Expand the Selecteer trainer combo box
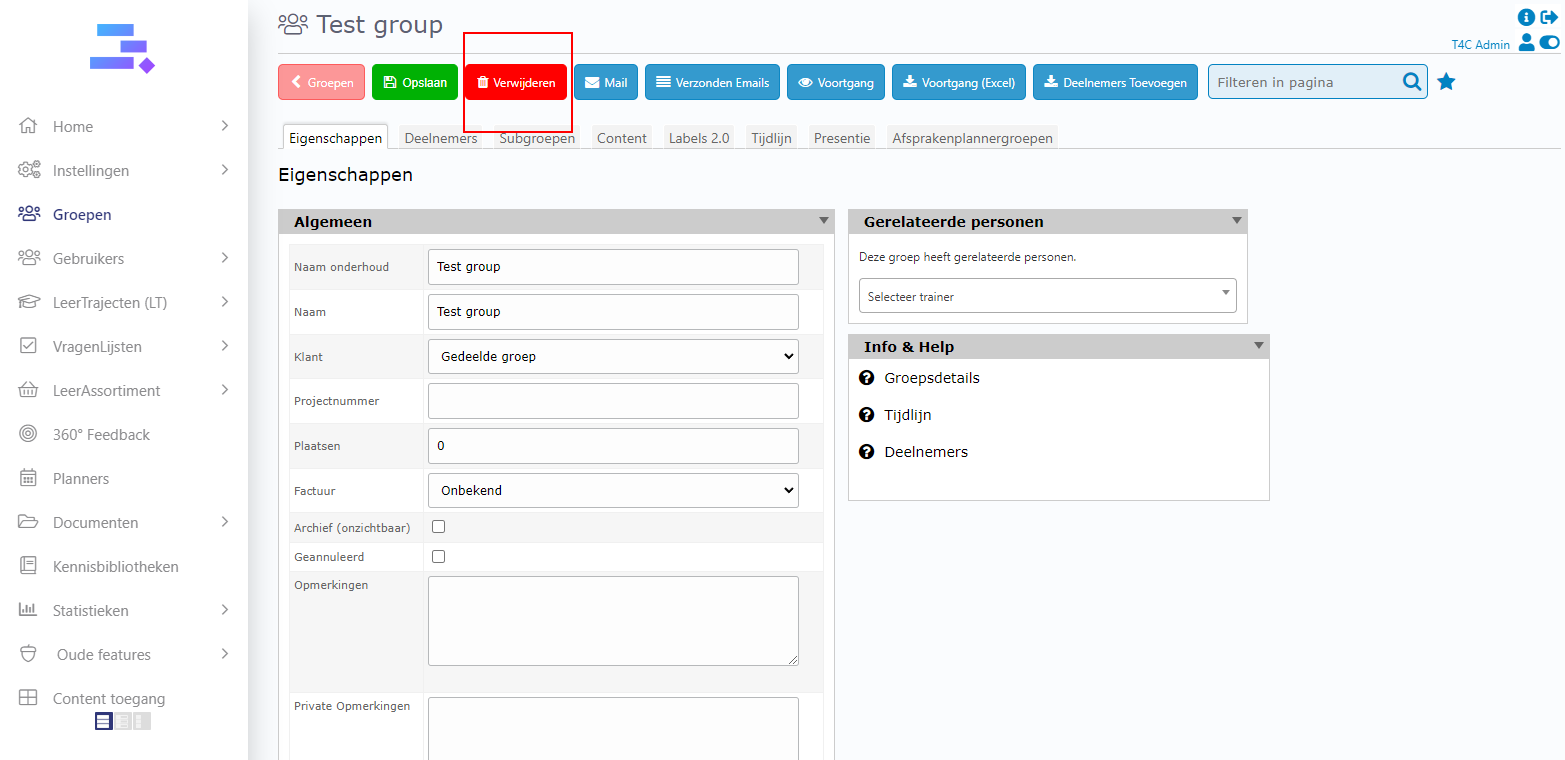Image resolution: width=1565 pixels, height=760 pixels. pyautogui.click(x=1047, y=296)
